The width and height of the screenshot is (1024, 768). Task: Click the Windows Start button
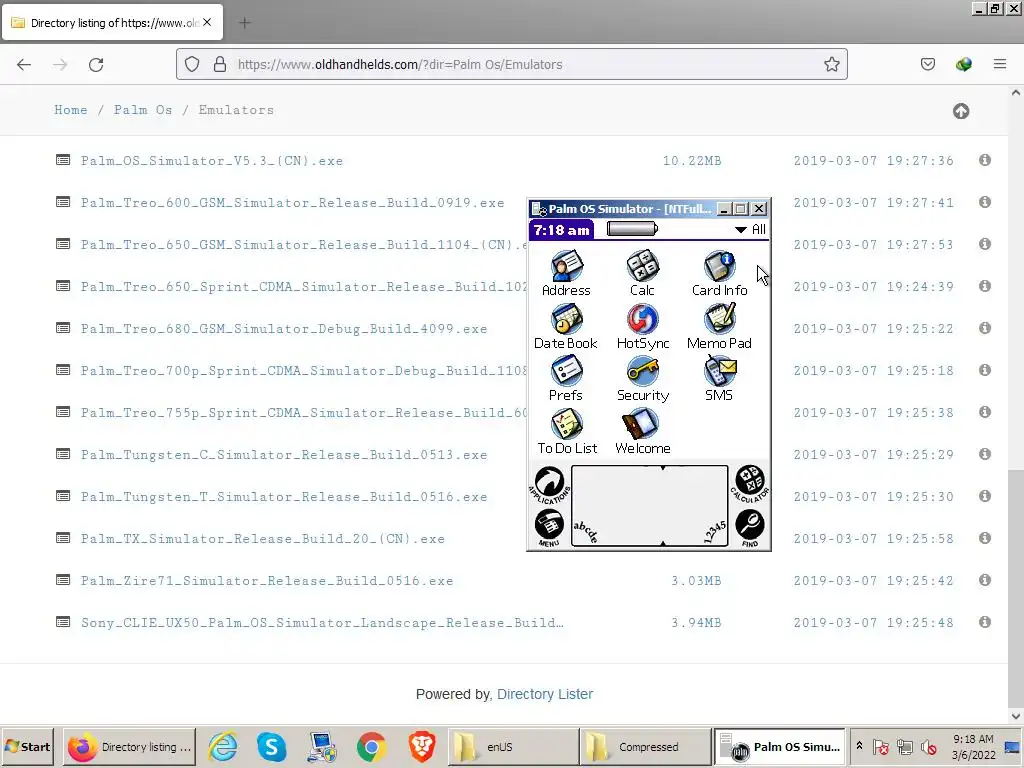coord(27,746)
